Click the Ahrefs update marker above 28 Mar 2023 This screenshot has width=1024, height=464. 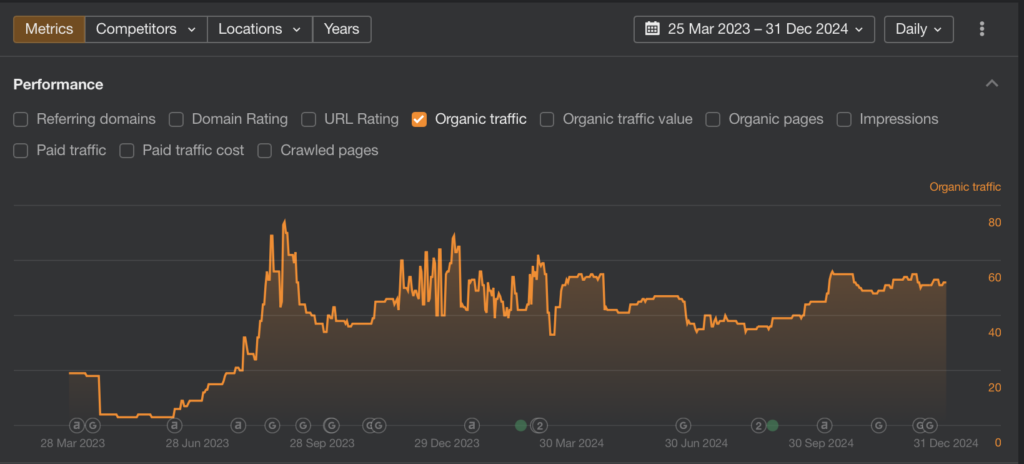point(76,425)
